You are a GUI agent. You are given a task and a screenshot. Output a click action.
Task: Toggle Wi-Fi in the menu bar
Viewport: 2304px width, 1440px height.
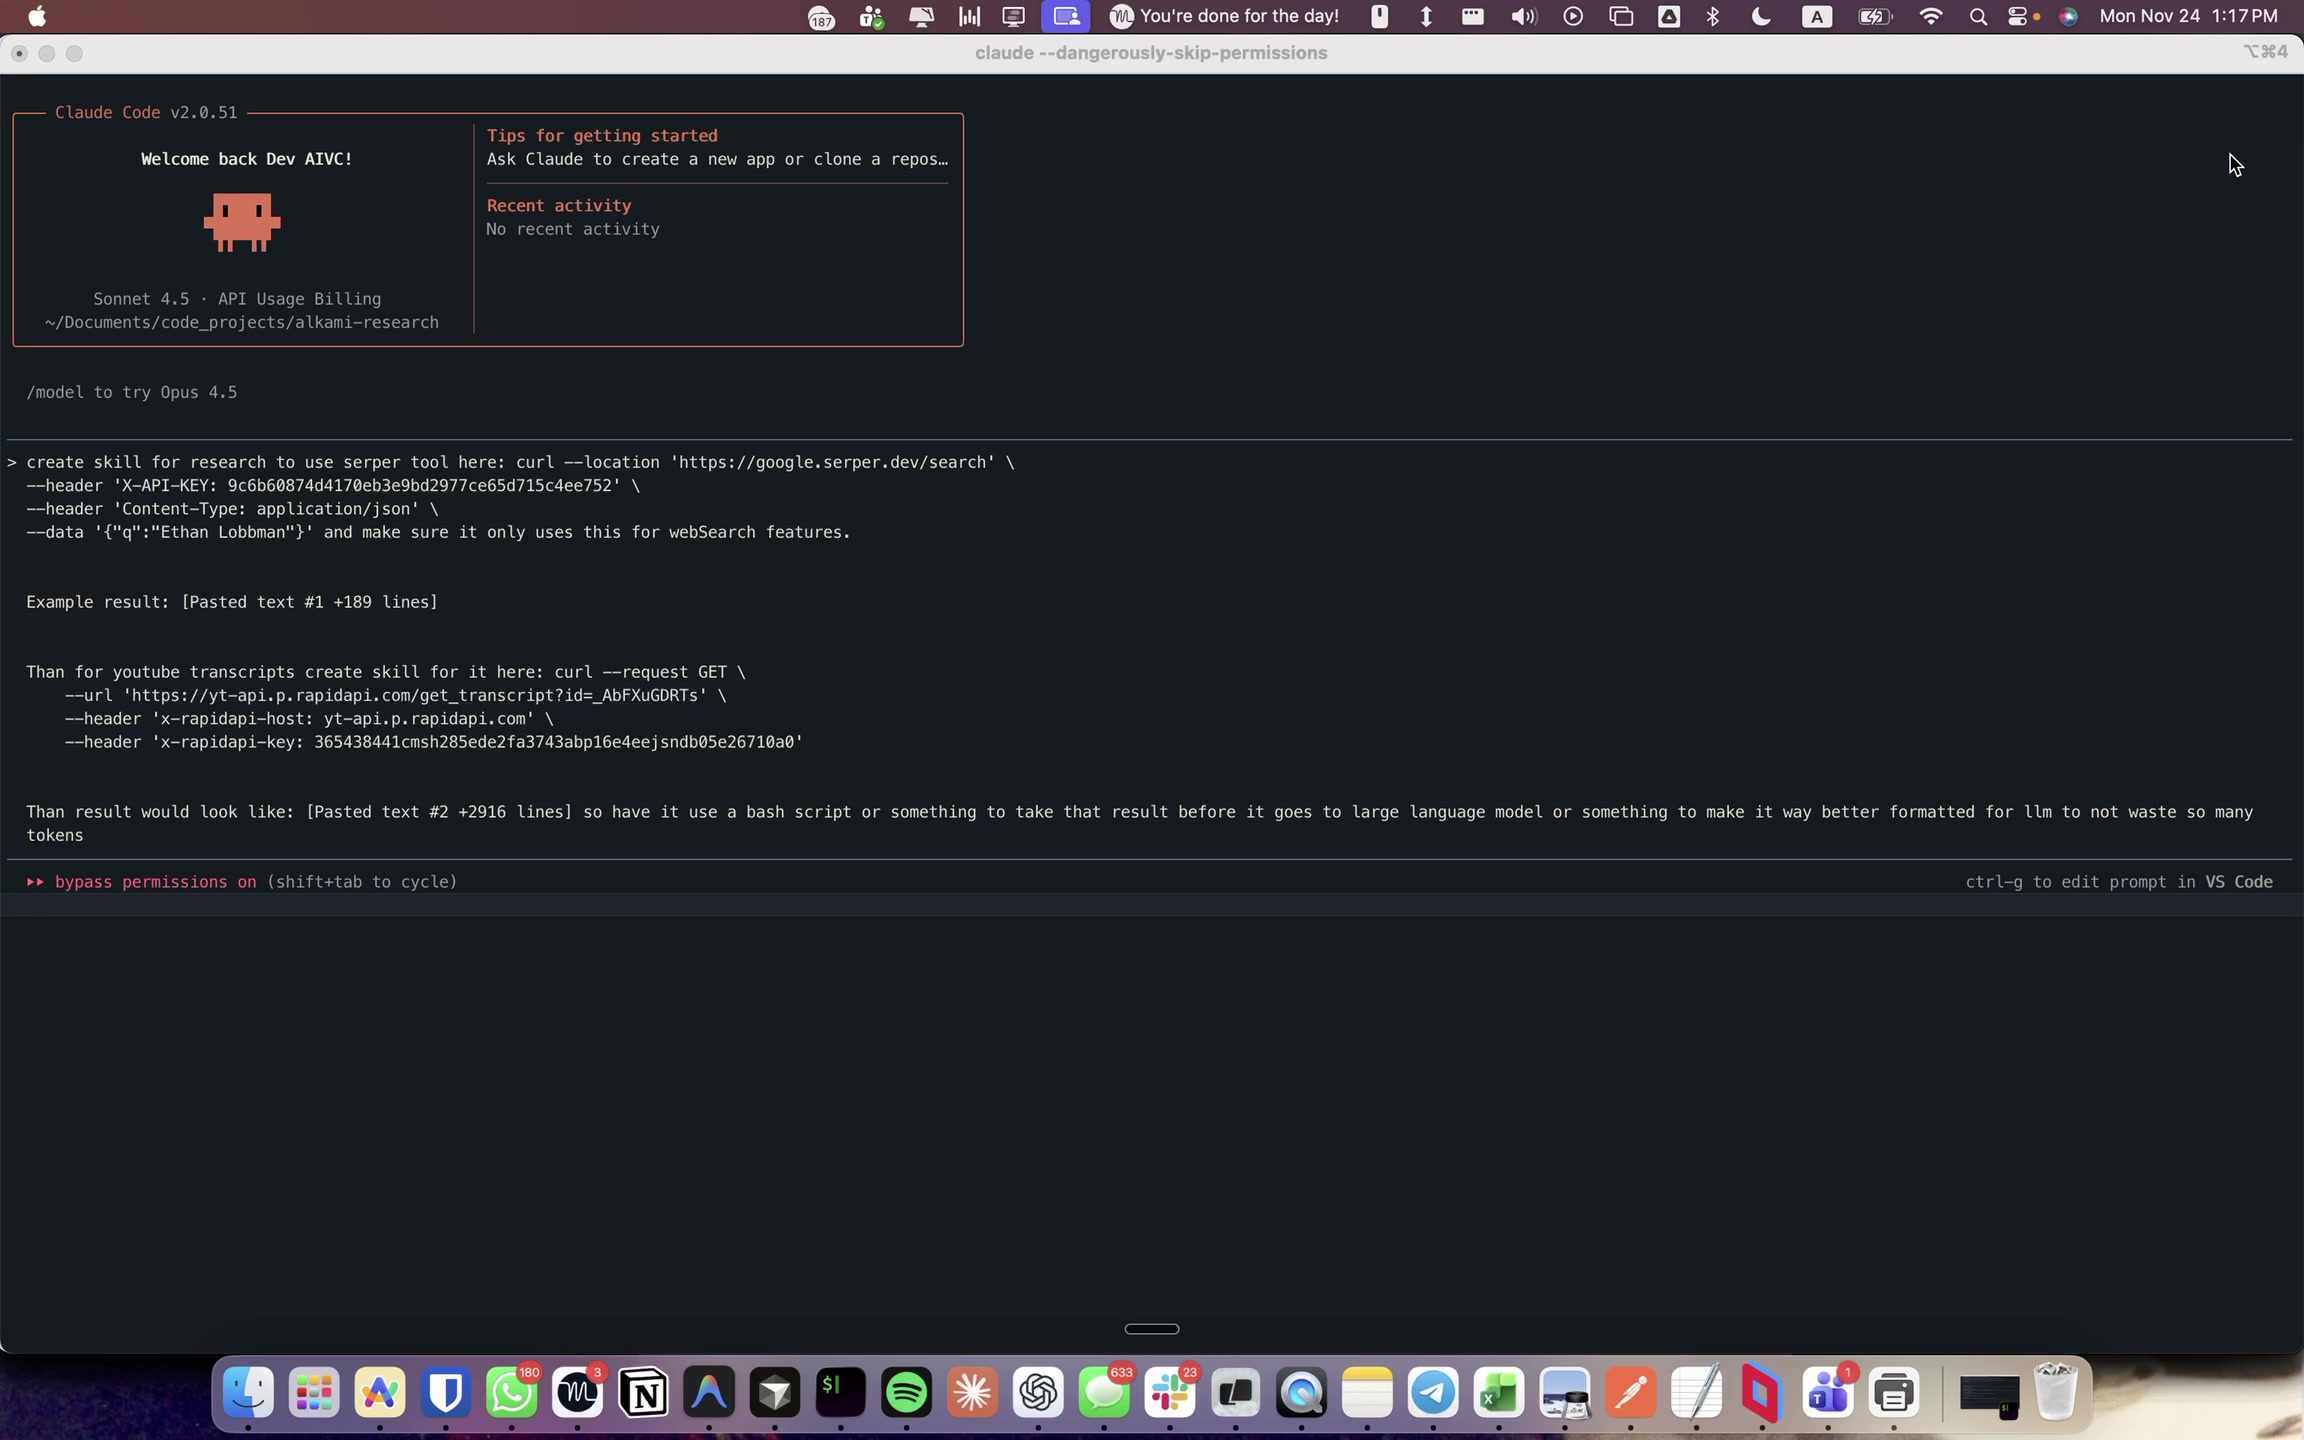tap(1931, 16)
